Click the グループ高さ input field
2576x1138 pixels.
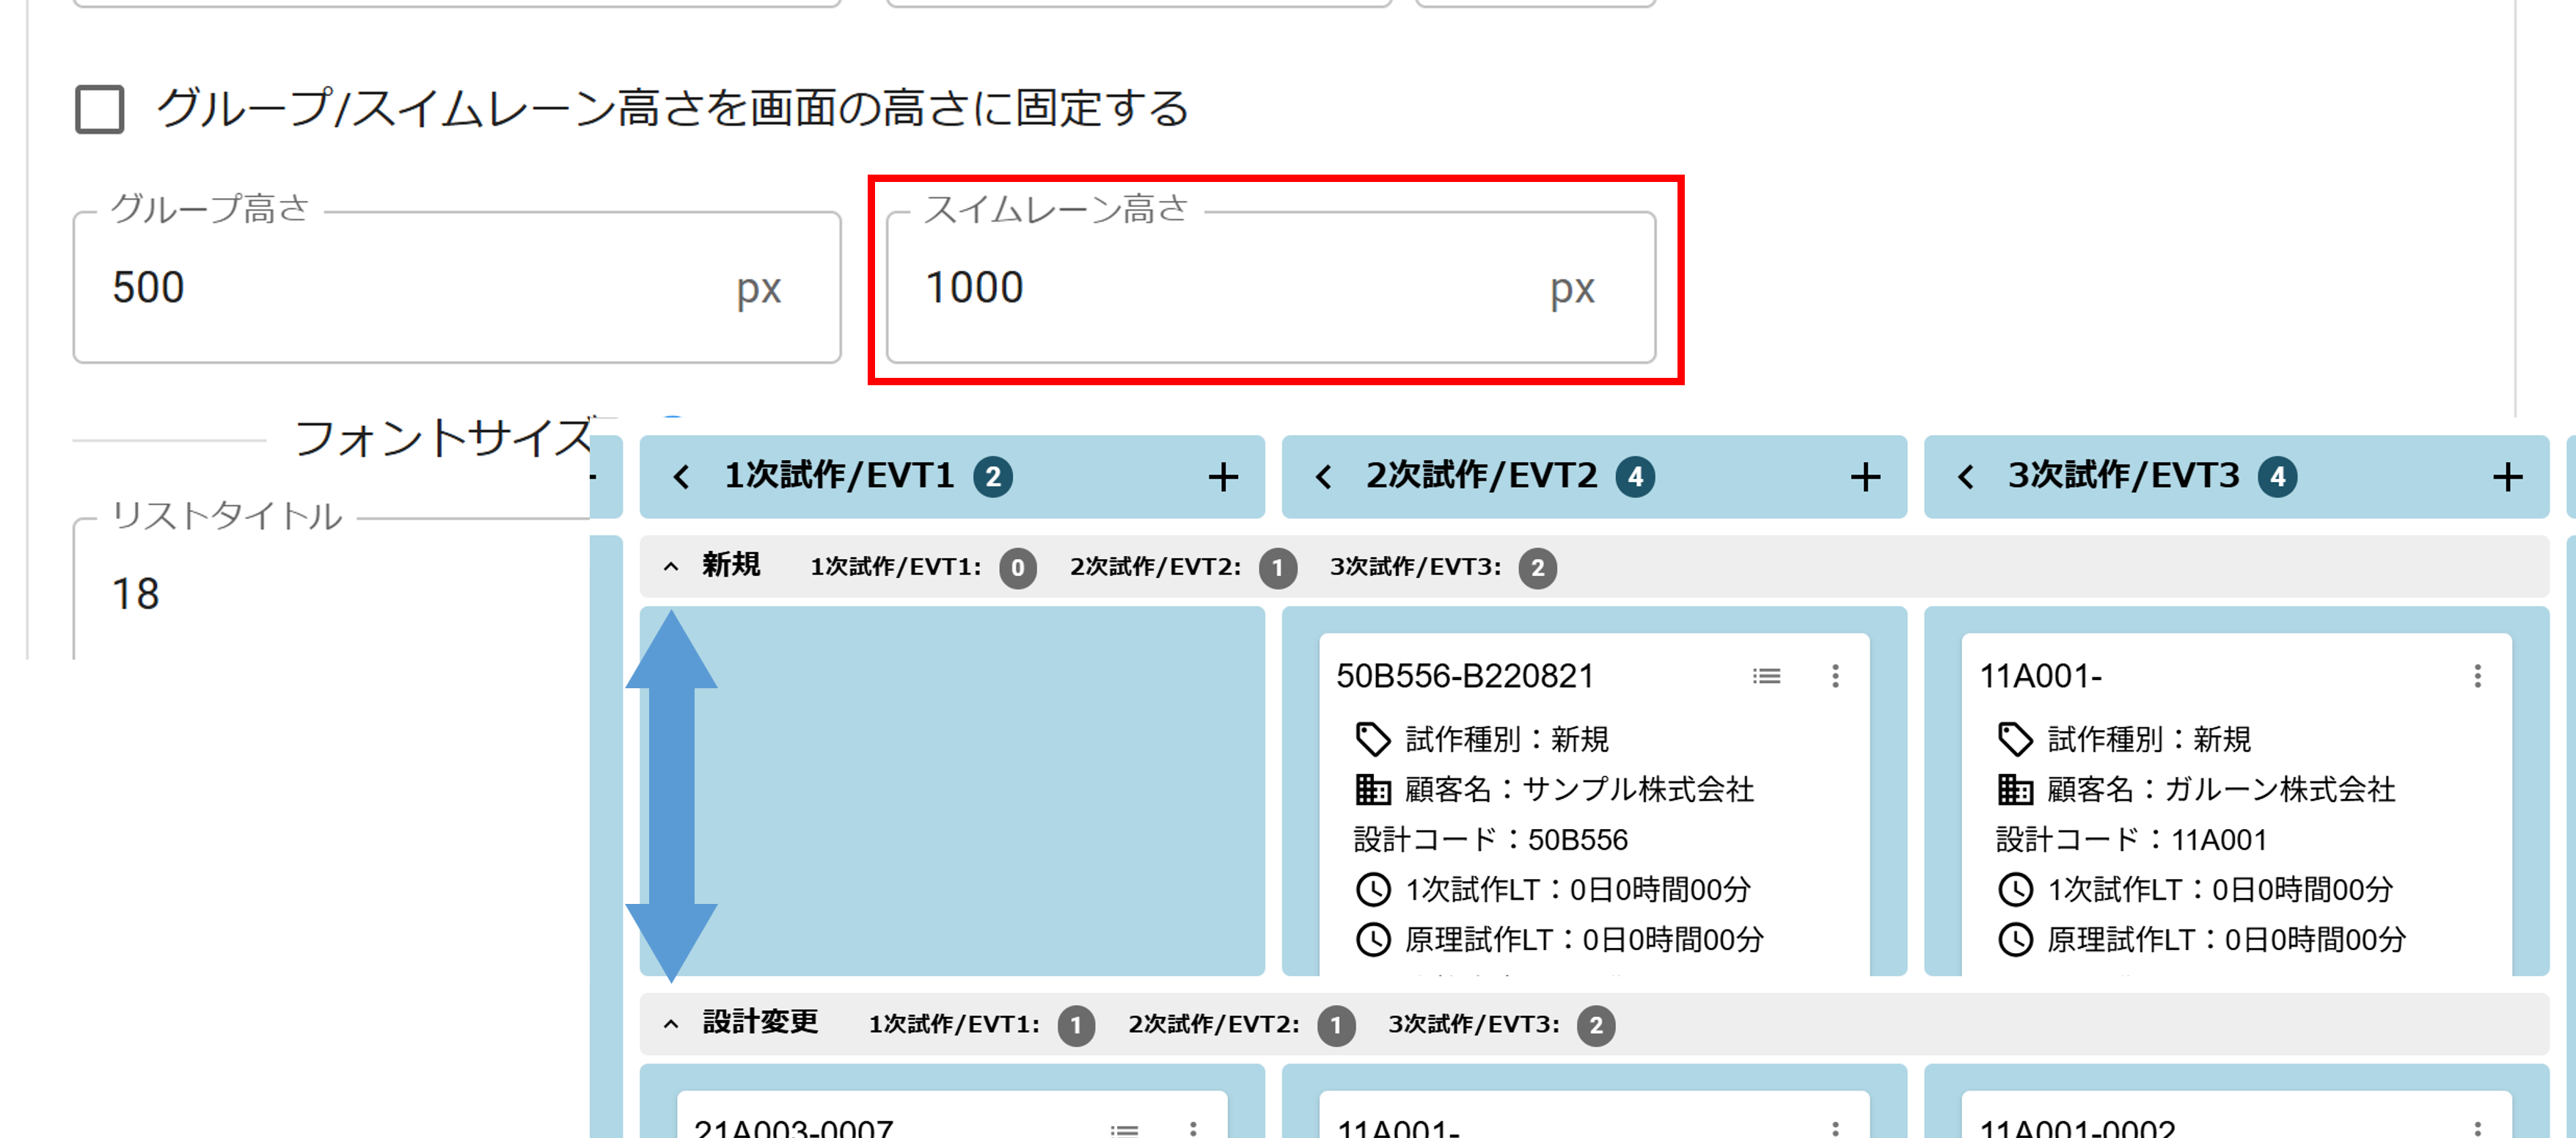point(457,287)
